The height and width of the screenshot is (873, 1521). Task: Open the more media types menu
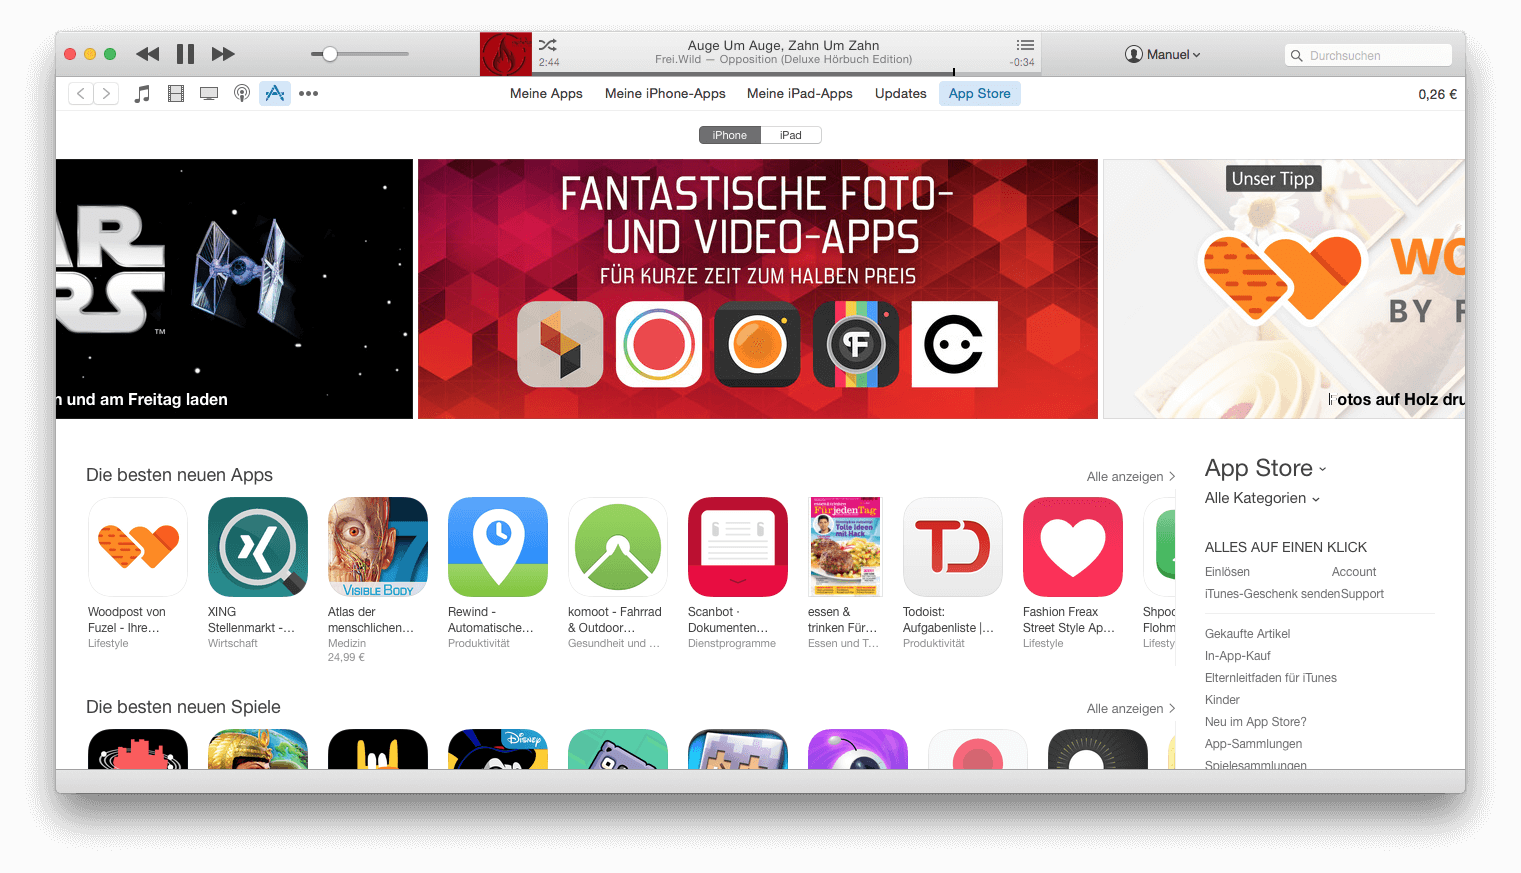coord(308,94)
